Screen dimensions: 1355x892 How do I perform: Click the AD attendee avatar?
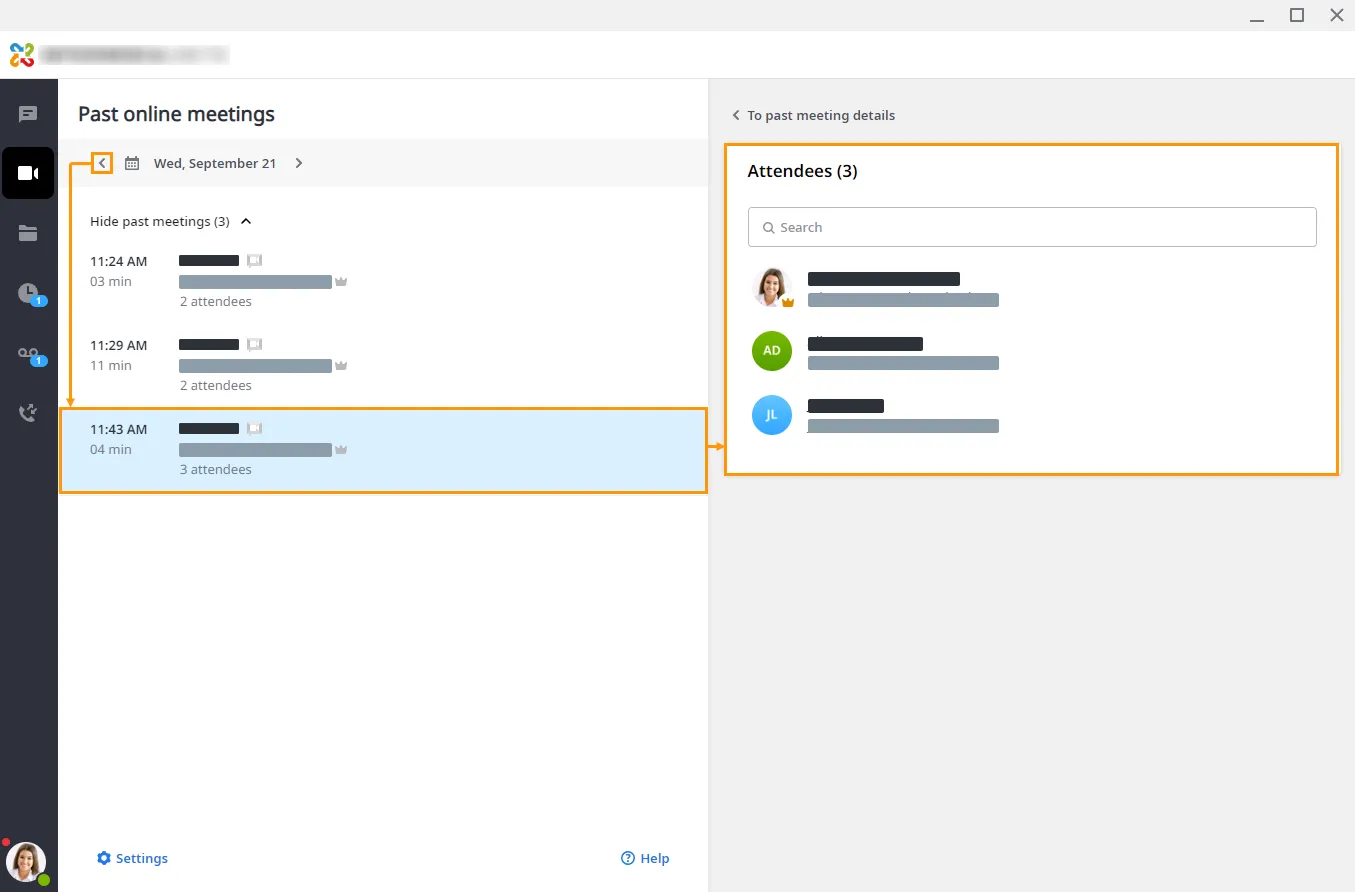[x=772, y=351]
